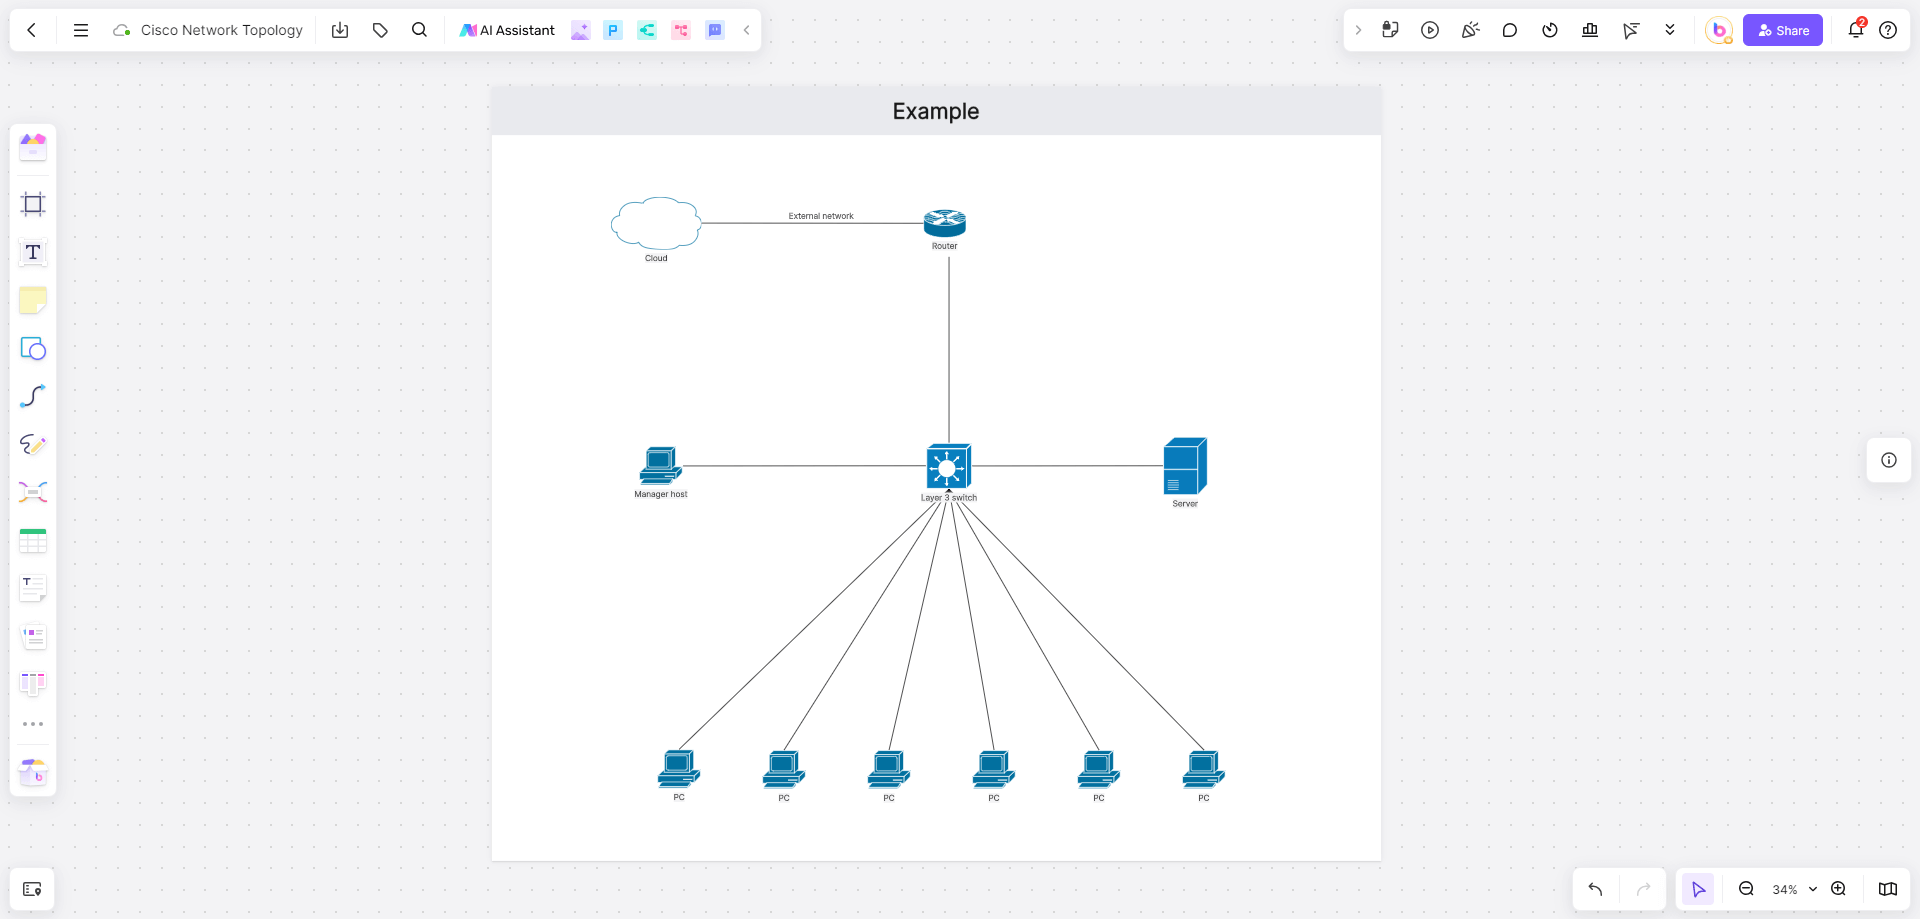Click the blue P plugin icon
The width and height of the screenshot is (1920, 919).
coord(613,30)
